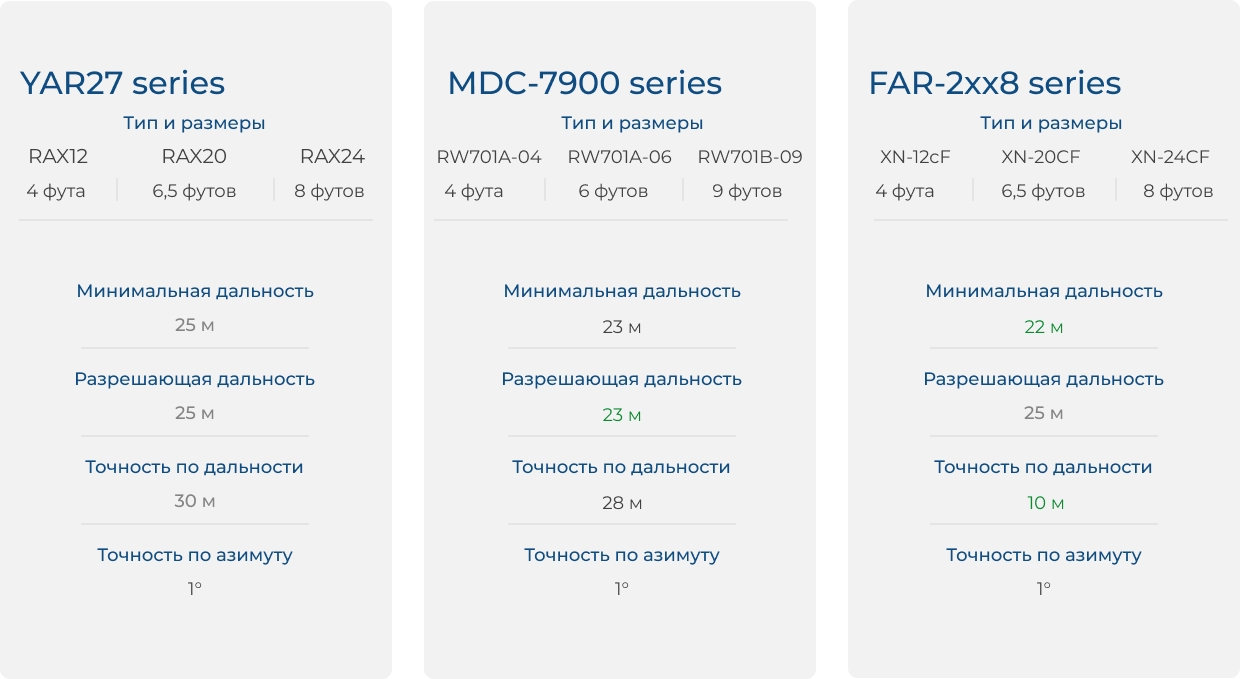This screenshot has height=679, width=1240.
Task: Click the YAR27 series heading
Action: tap(122, 83)
